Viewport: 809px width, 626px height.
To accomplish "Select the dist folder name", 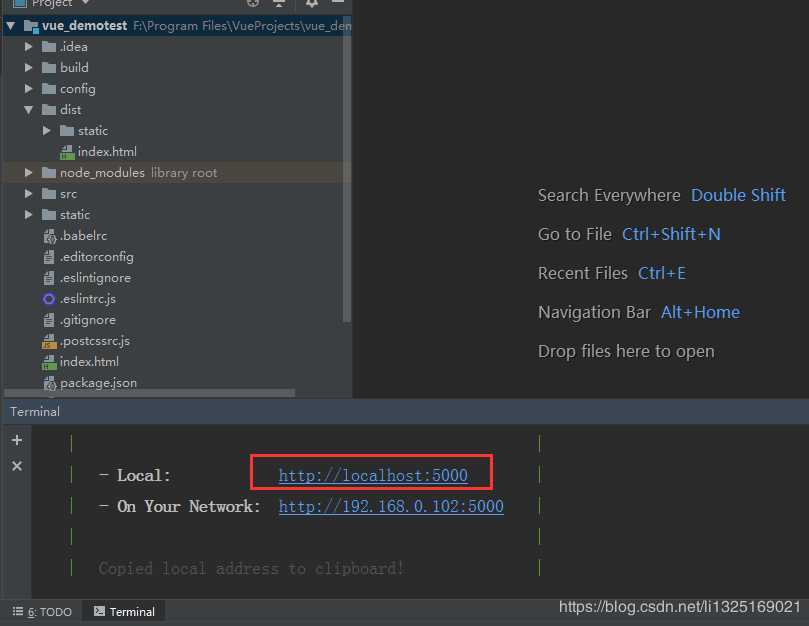I will pos(71,110).
